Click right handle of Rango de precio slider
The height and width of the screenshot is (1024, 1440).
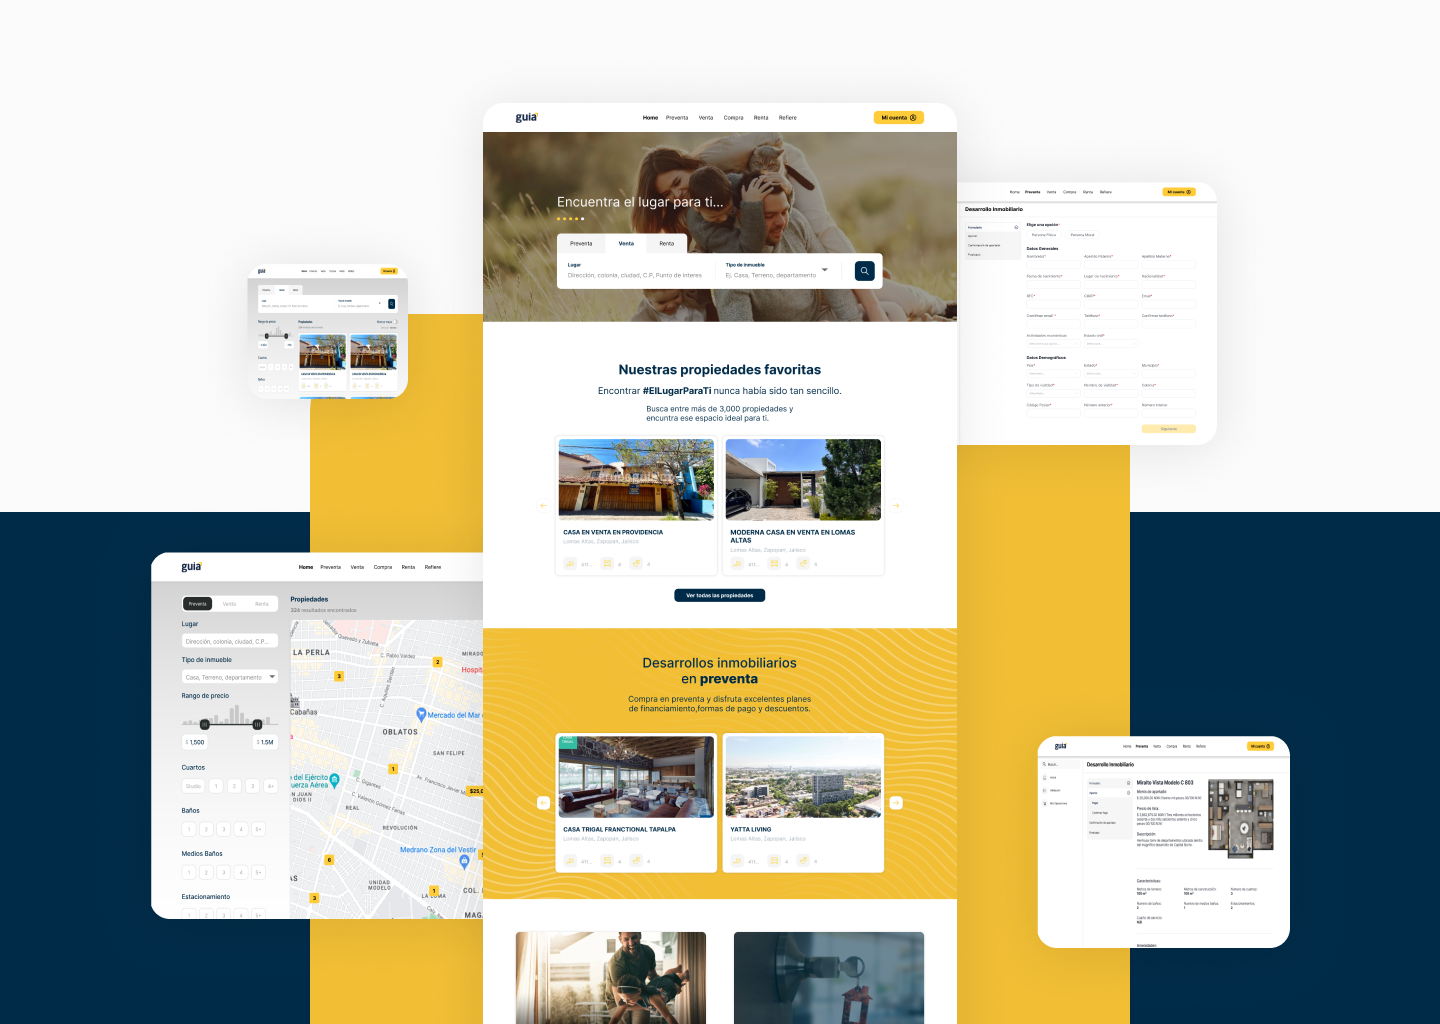coord(257,724)
